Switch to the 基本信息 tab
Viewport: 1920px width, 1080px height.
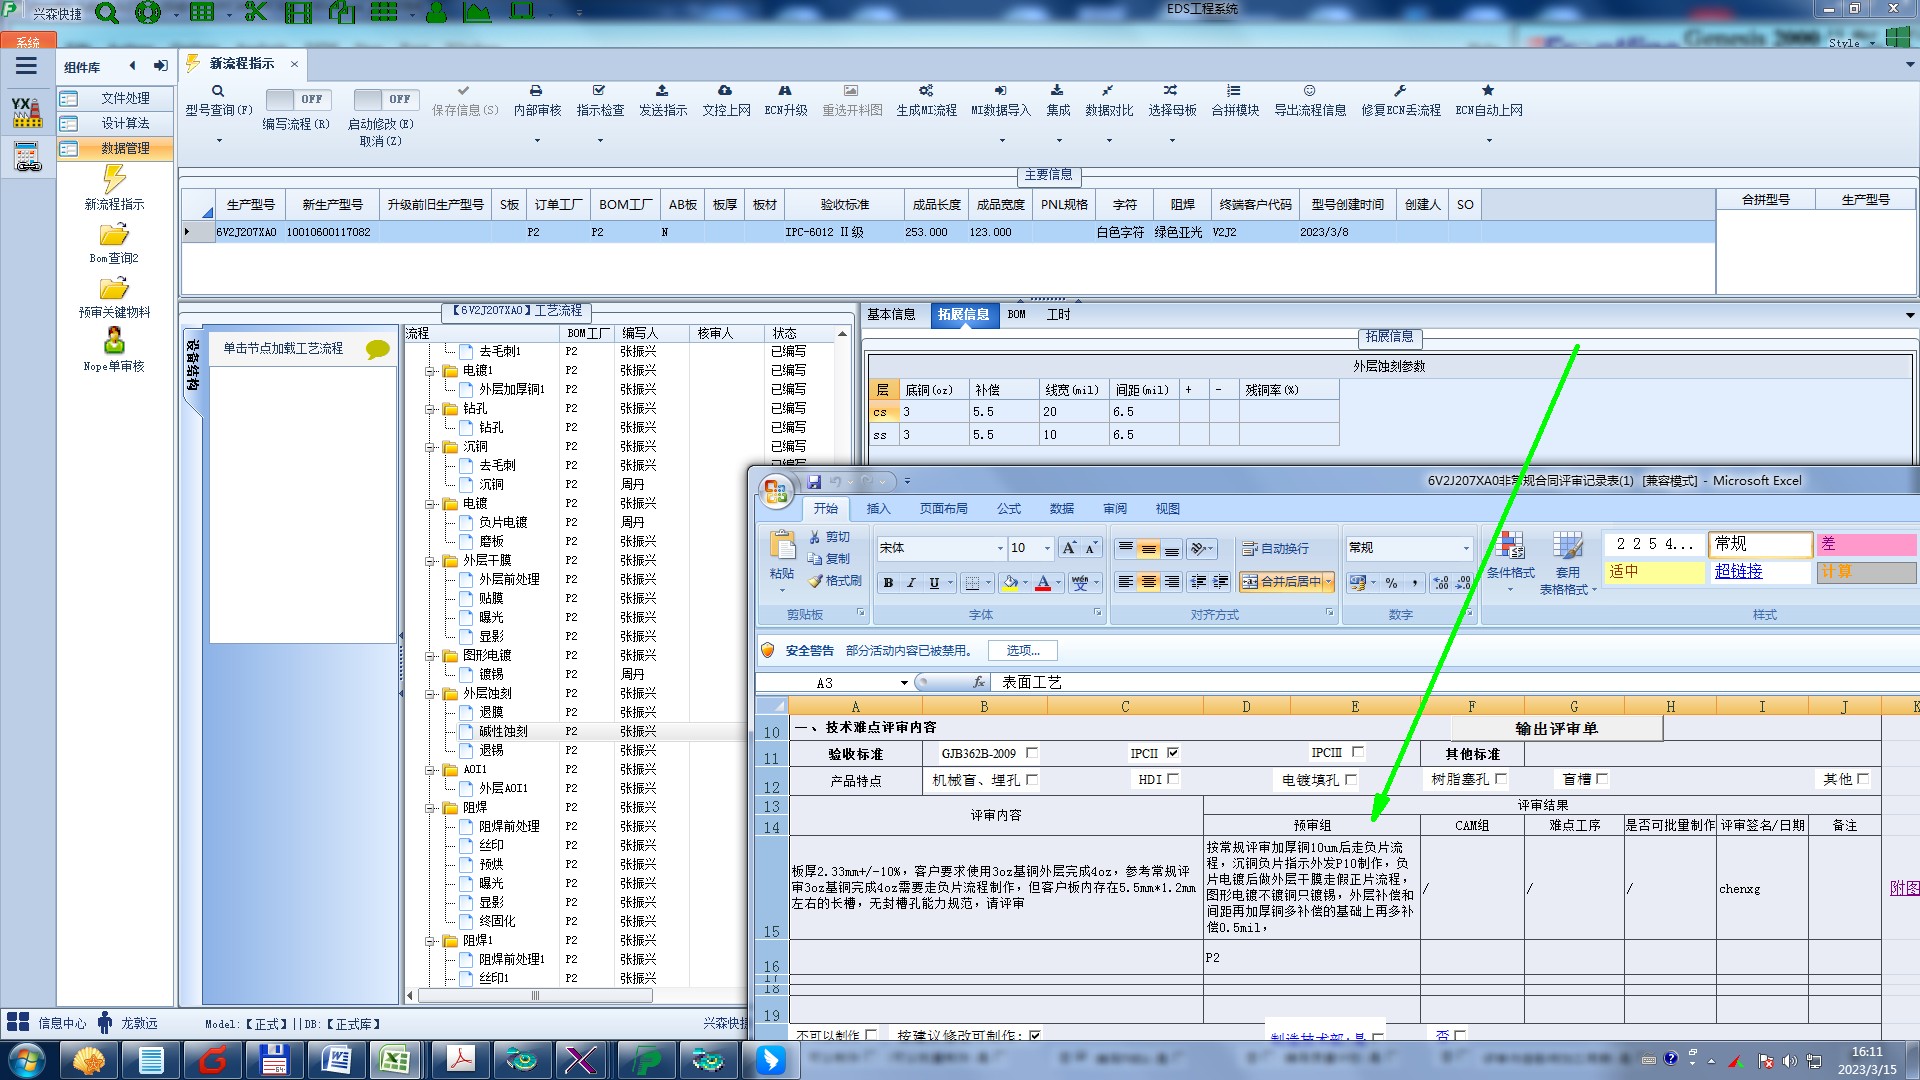point(891,314)
